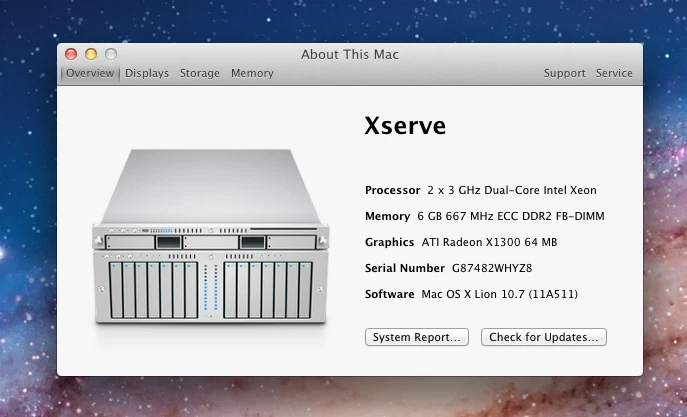Image resolution: width=687 pixels, height=417 pixels.
Task: Click the System Report… button
Action: tap(417, 337)
